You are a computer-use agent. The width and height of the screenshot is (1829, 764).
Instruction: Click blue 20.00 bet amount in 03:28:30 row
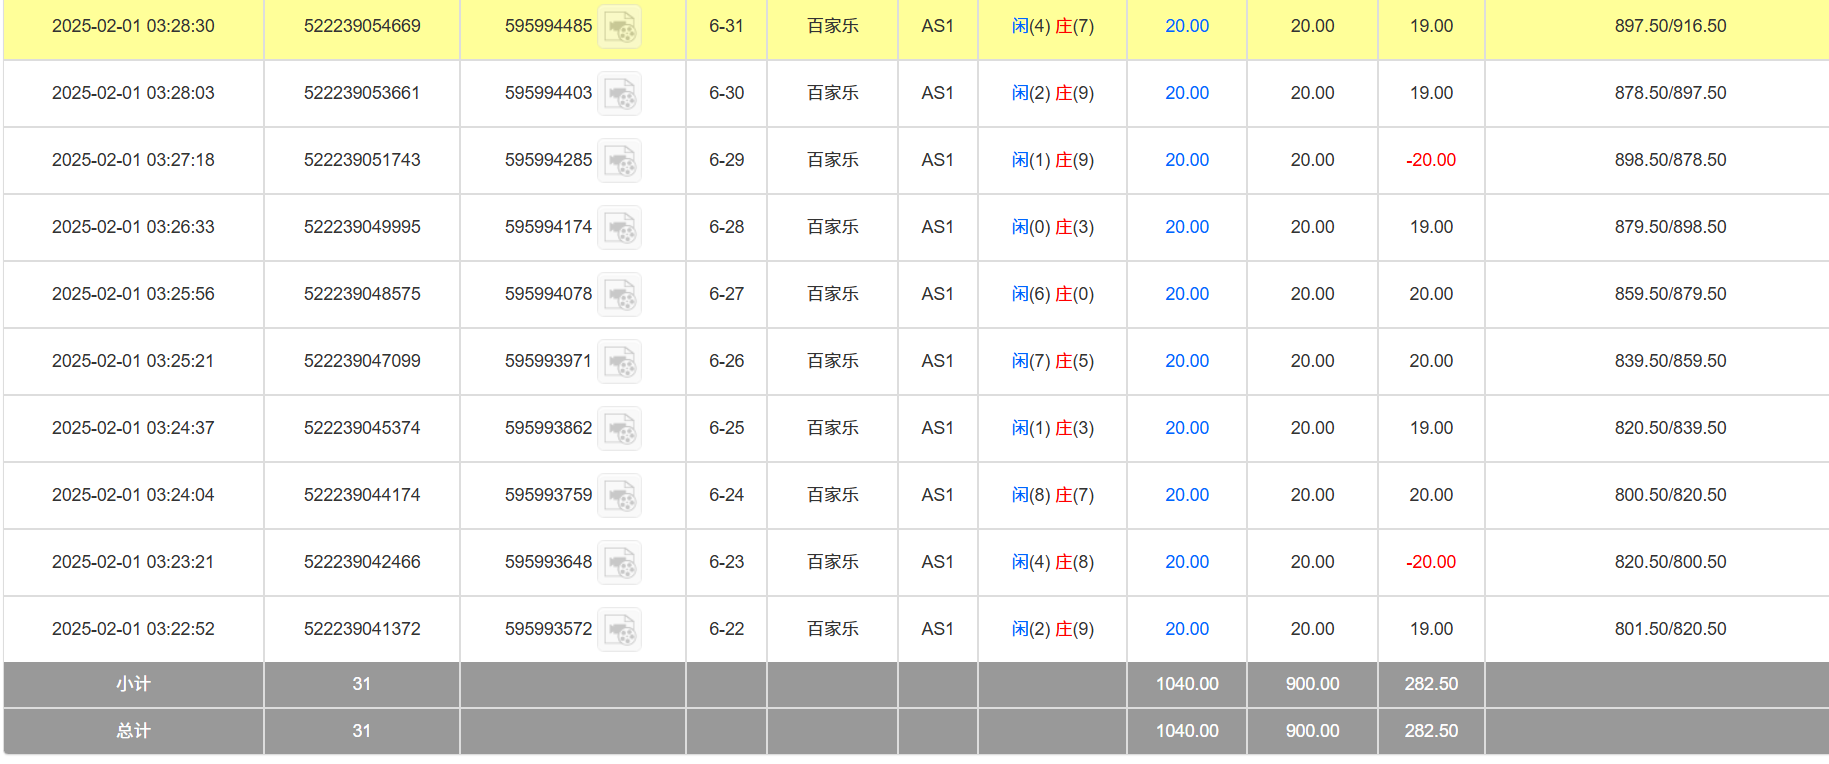(1187, 26)
